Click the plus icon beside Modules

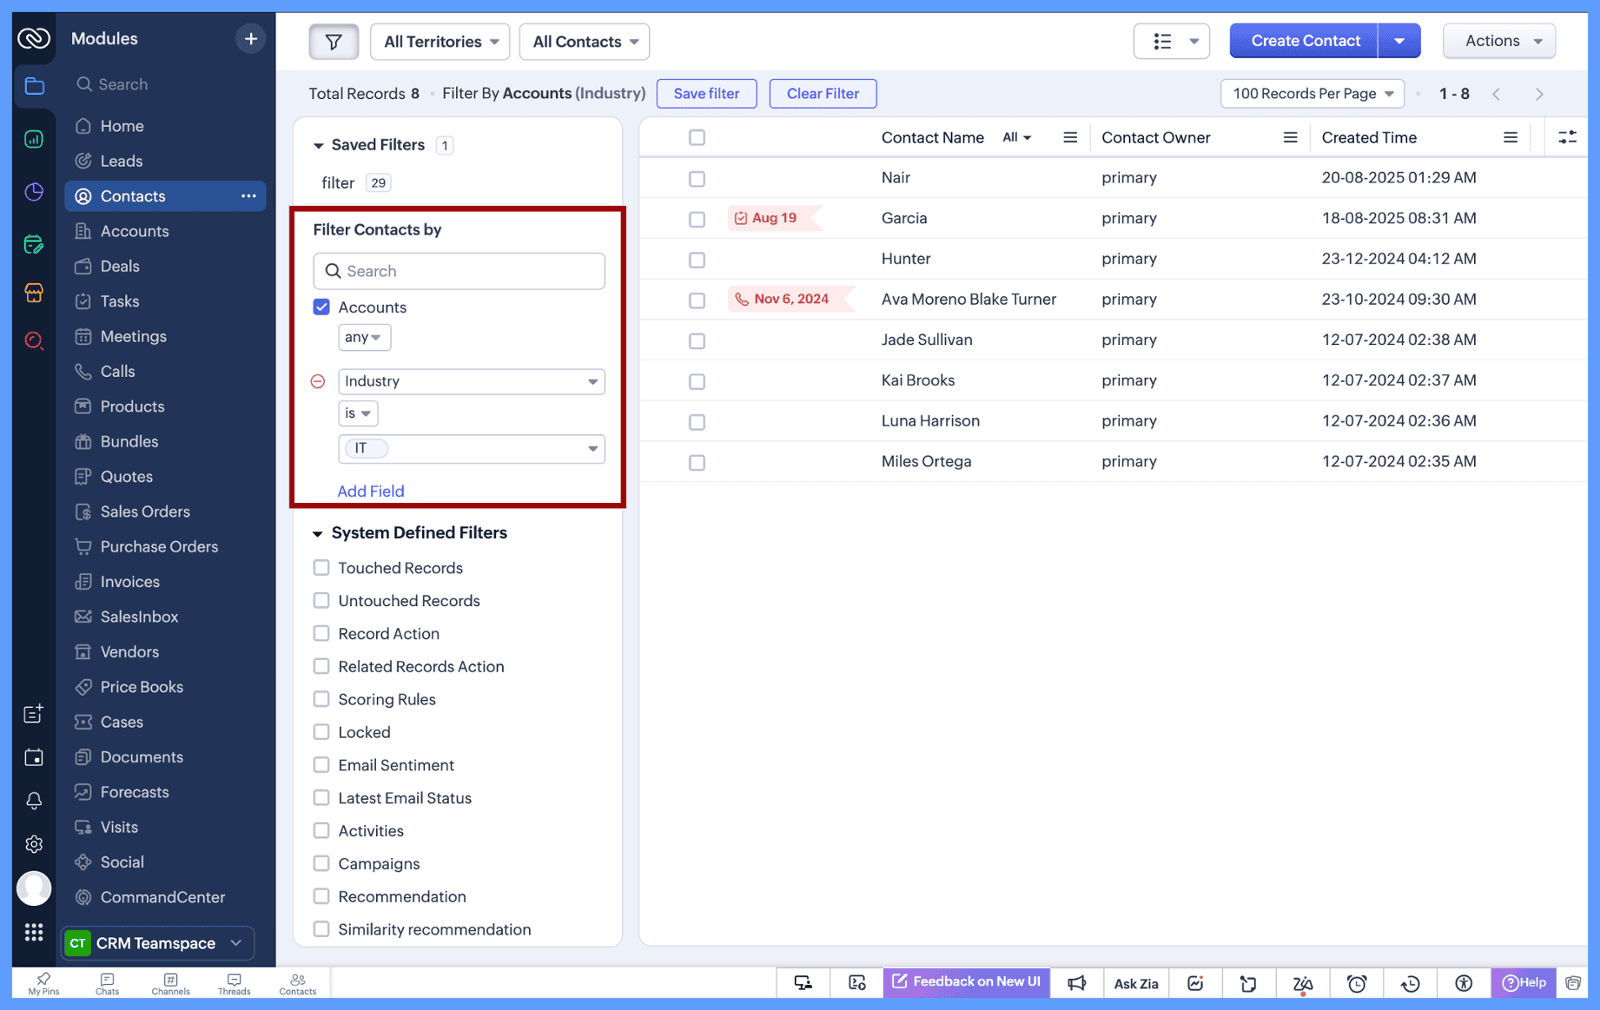tap(250, 39)
